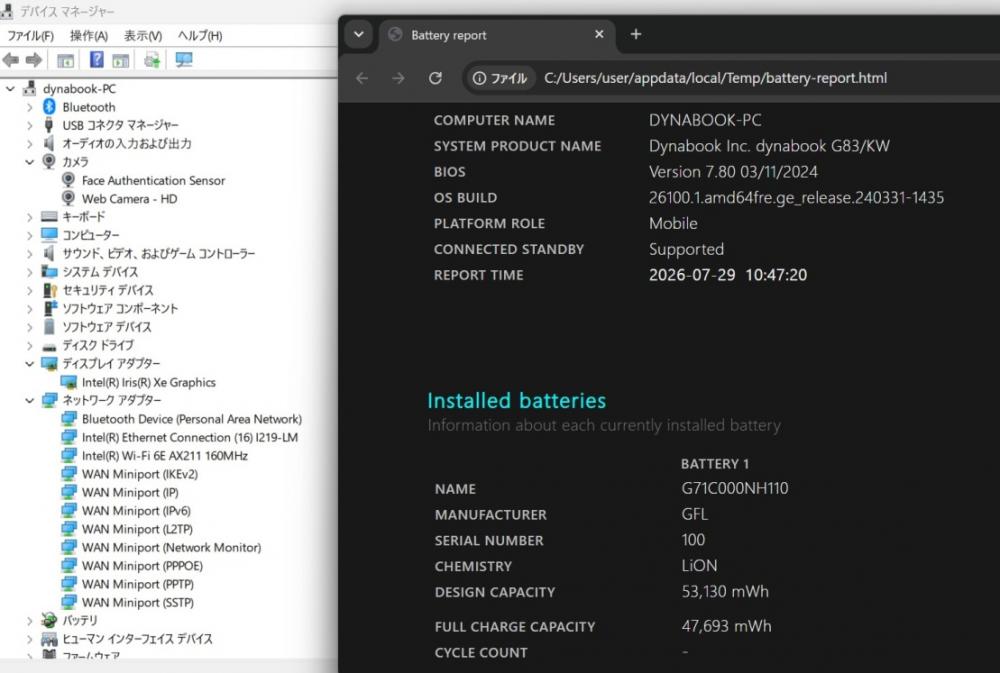Select WAN Miniport (Network Monitor) entry

pos(172,547)
